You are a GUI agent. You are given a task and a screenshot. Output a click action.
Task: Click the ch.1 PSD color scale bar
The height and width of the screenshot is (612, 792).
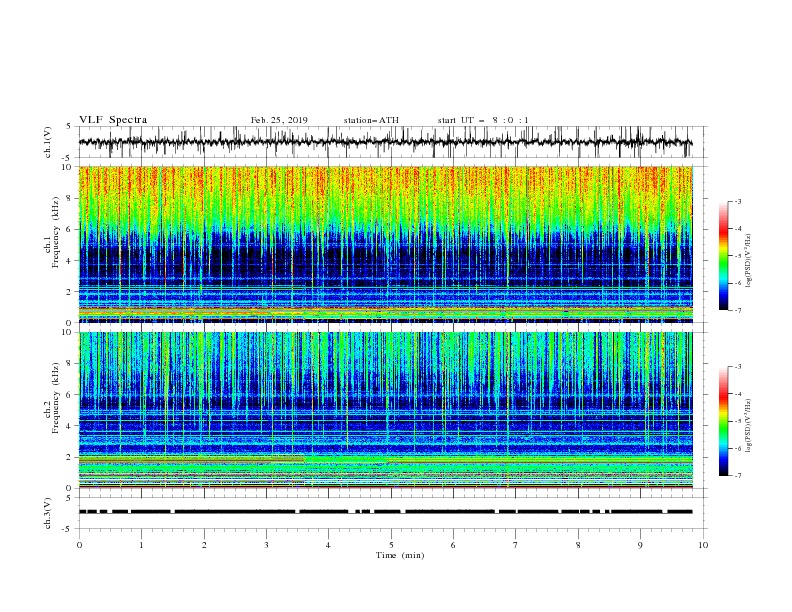coord(724,256)
